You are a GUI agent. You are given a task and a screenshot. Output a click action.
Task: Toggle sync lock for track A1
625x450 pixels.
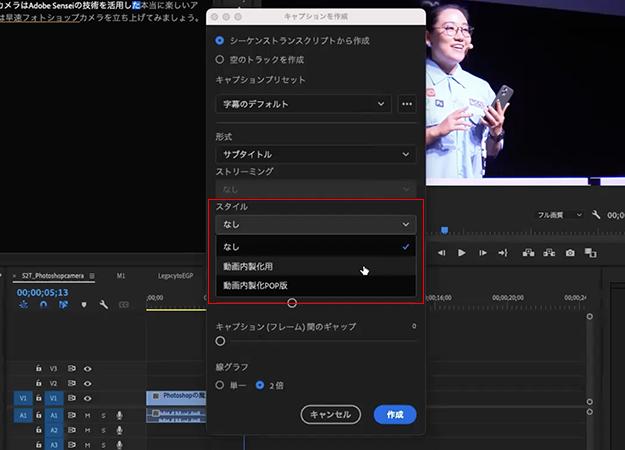point(72,415)
